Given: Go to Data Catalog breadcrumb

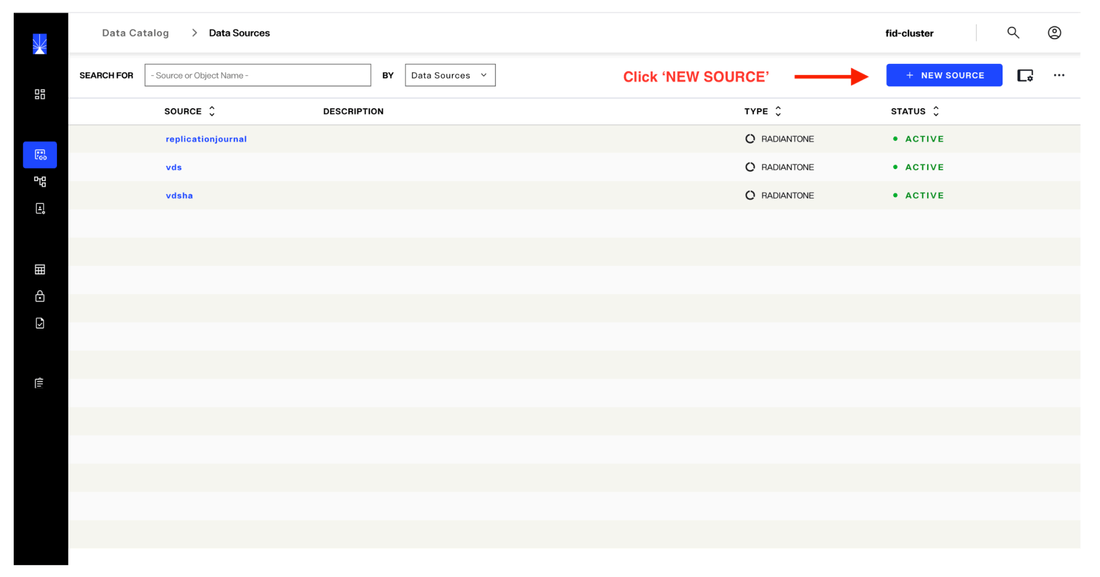Looking at the screenshot, I should point(135,33).
